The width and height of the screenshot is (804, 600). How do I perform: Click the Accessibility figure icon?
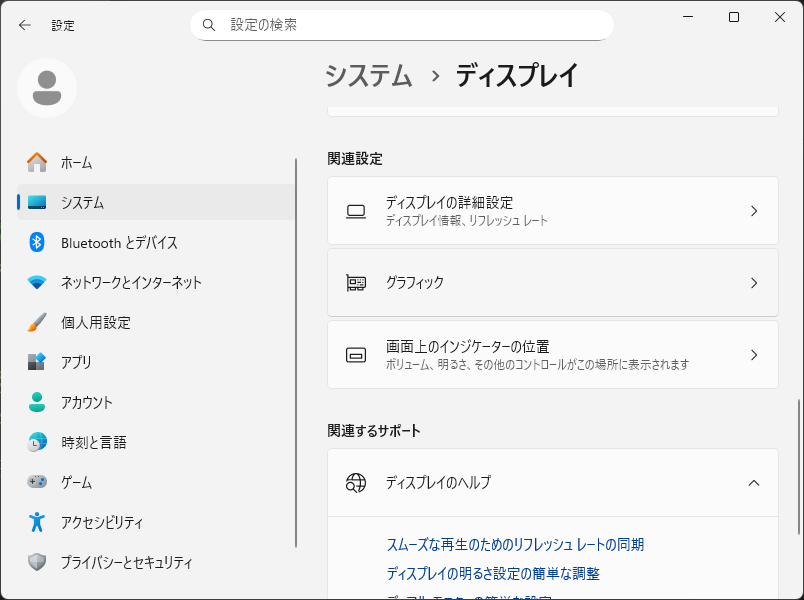pos(37,522)
